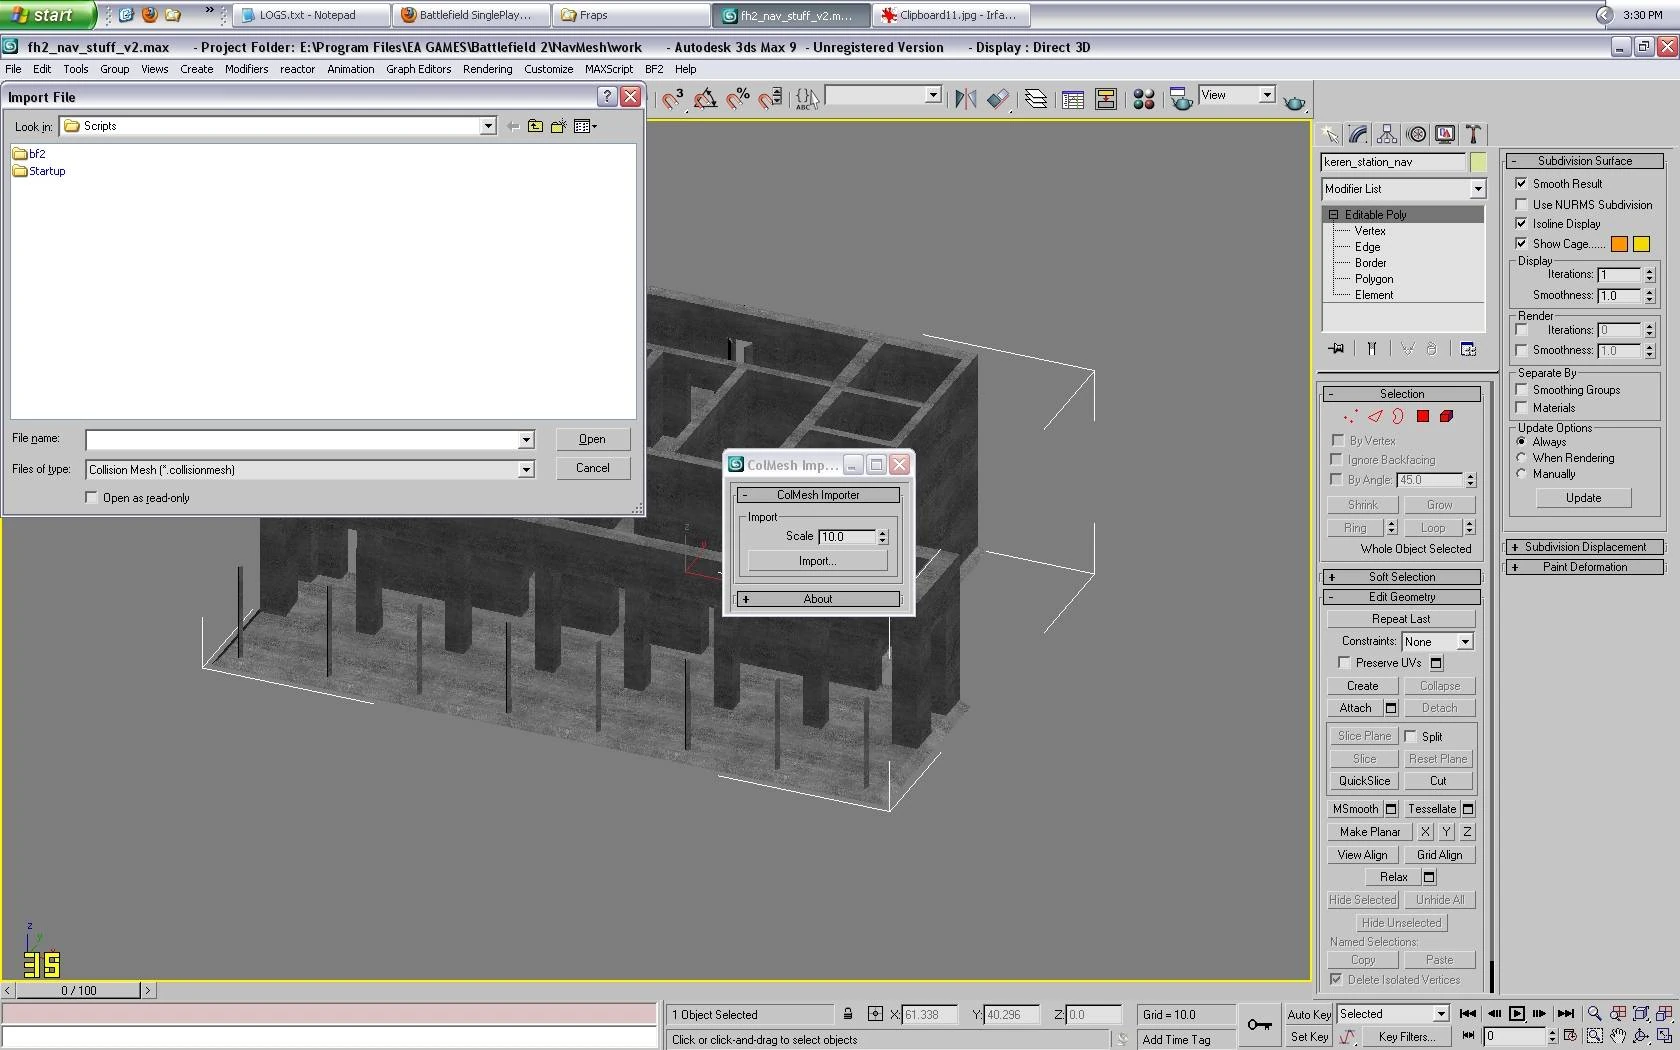
Task: Click the Import... button in ColMesh Importer
Action: (x=817, y=561)
